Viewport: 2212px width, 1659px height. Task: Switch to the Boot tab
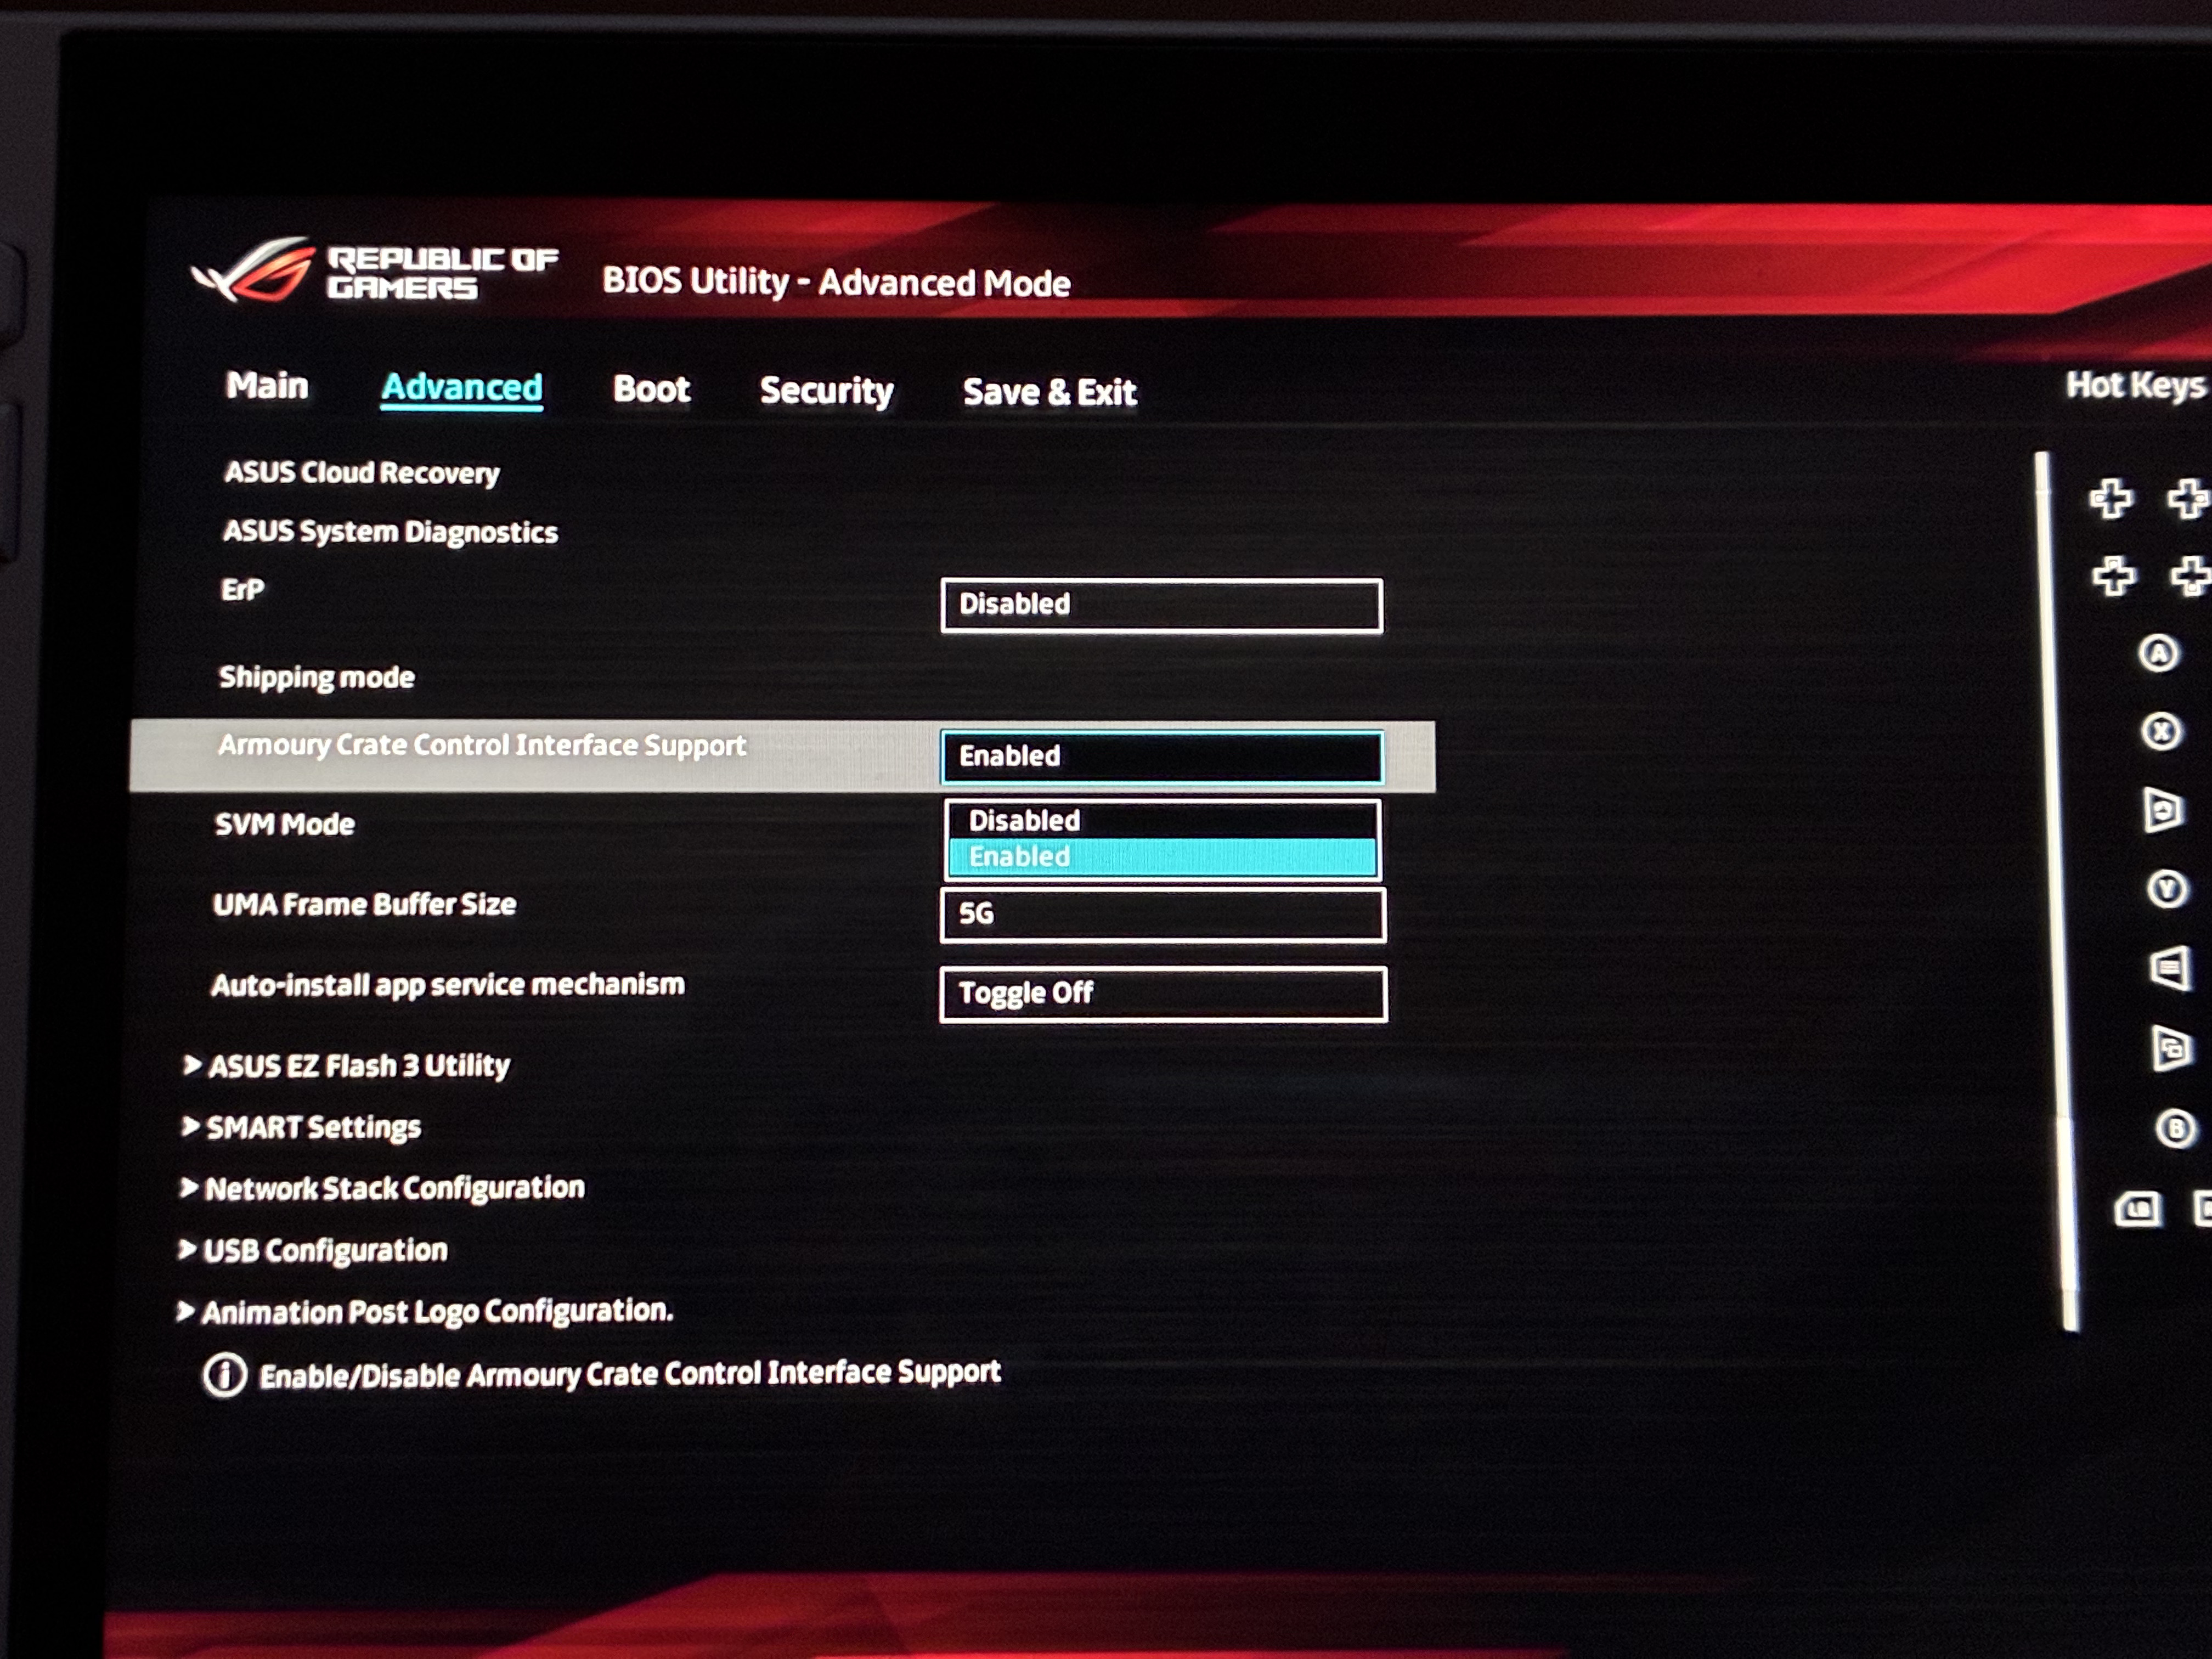pos(651,389)
